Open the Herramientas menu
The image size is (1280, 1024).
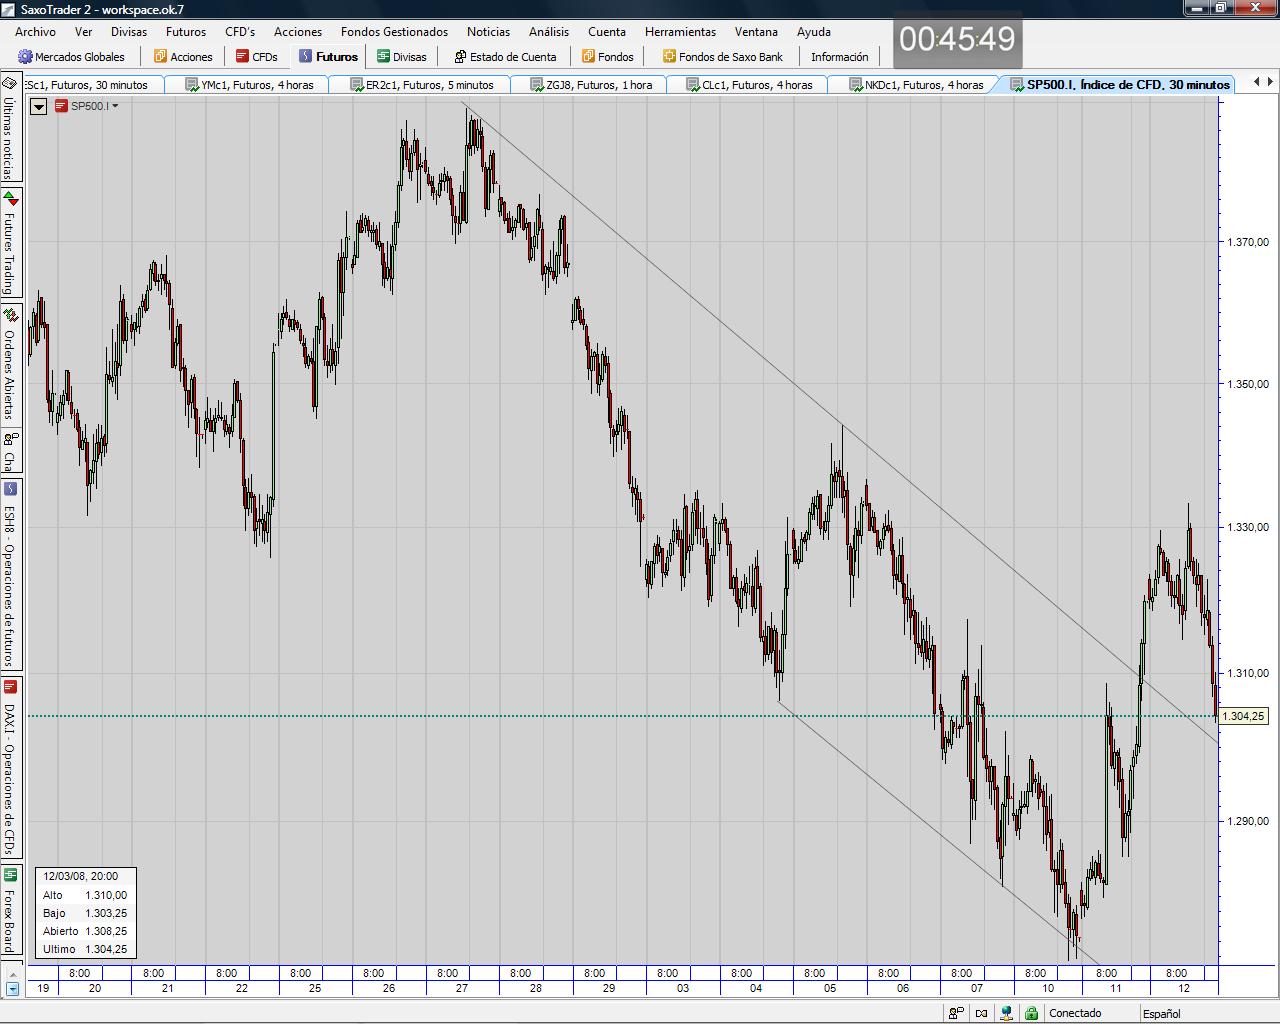click(x=680, y=31)
